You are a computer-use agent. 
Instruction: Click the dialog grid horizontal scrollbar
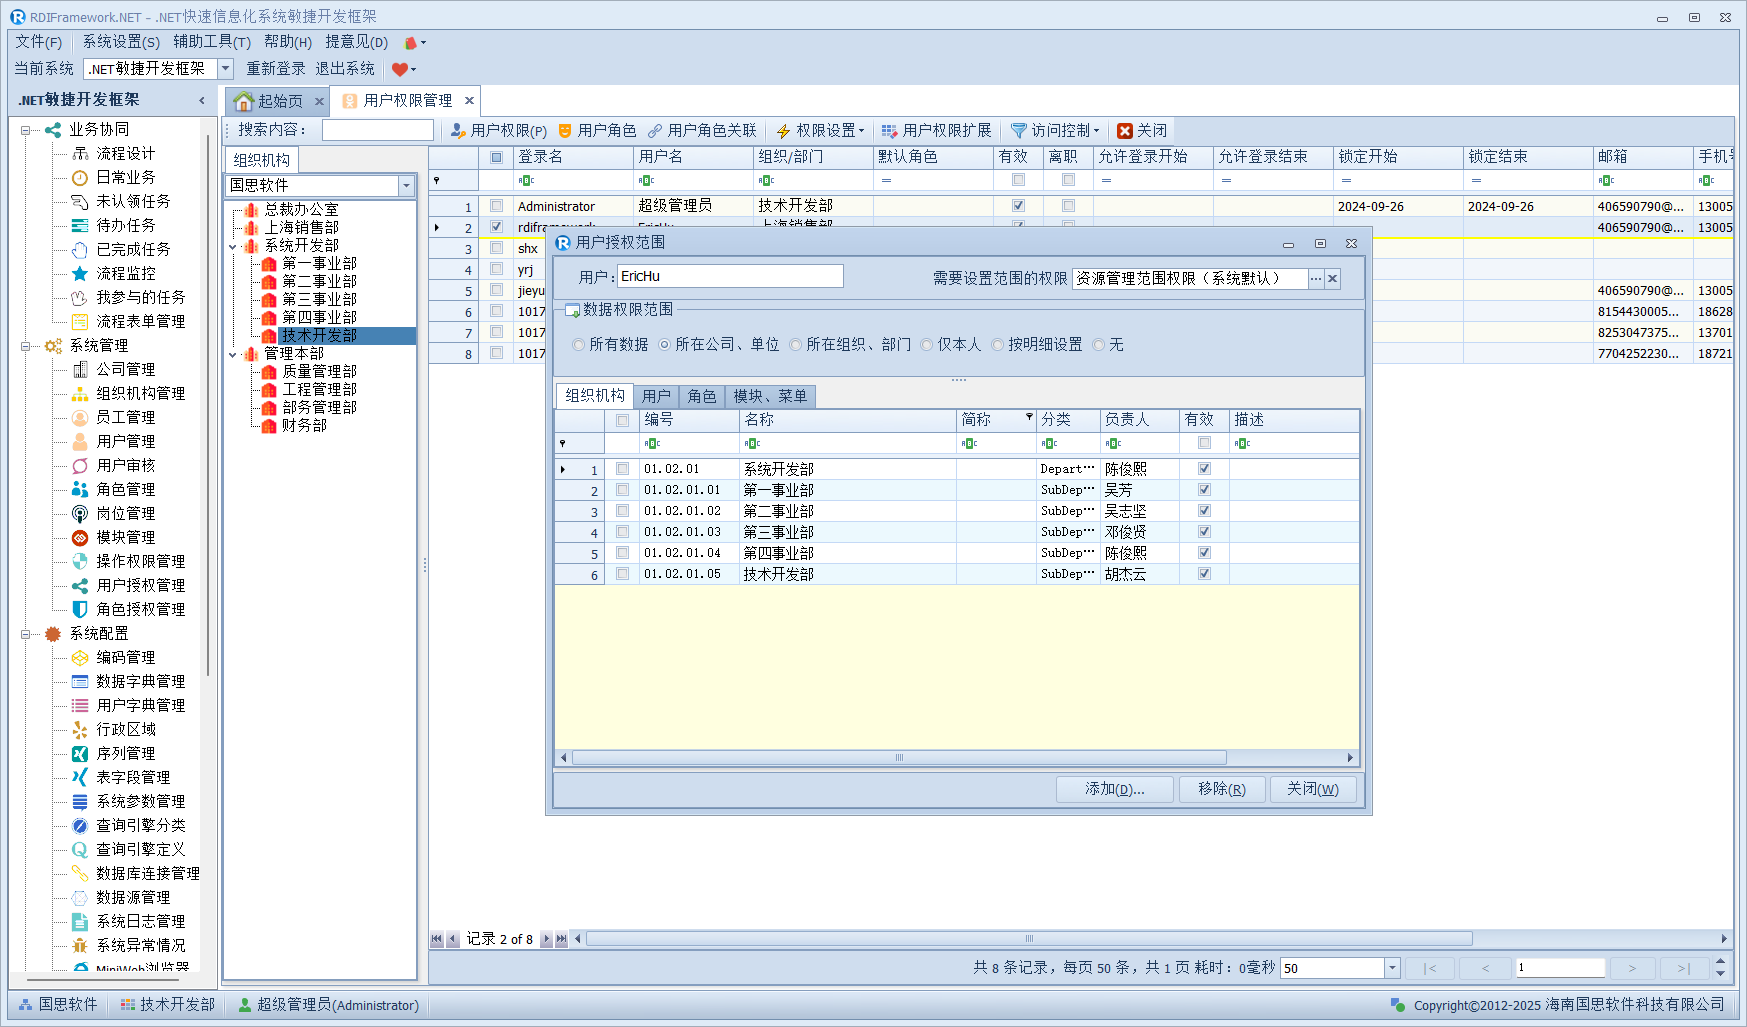point(898,758)
